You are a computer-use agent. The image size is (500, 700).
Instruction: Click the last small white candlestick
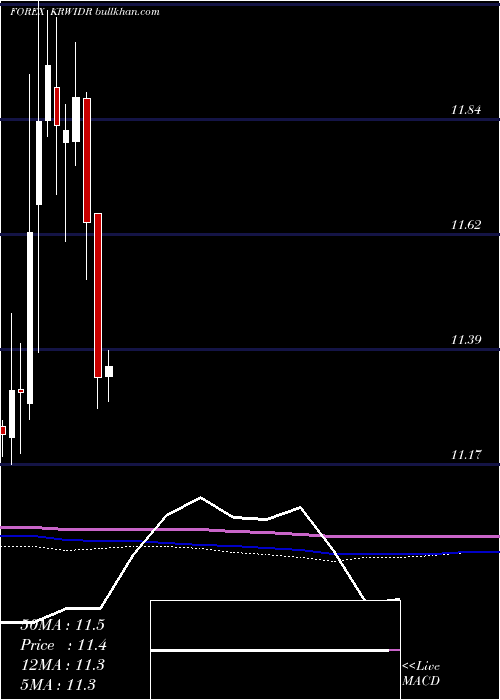pyautogui.click(x=109, y=371)
